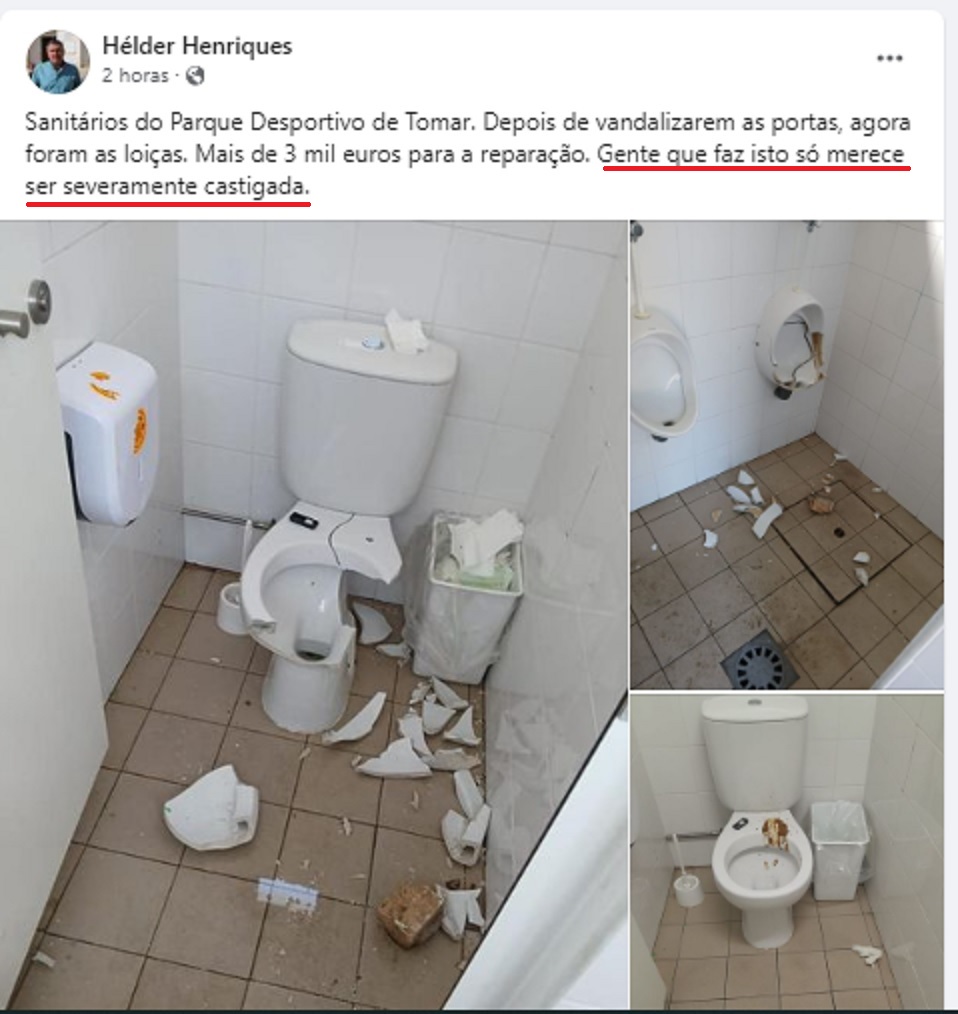This screenshot has height=1014, width=958.
Task: Click the brick on the floor in large photo
Action: 411,913
